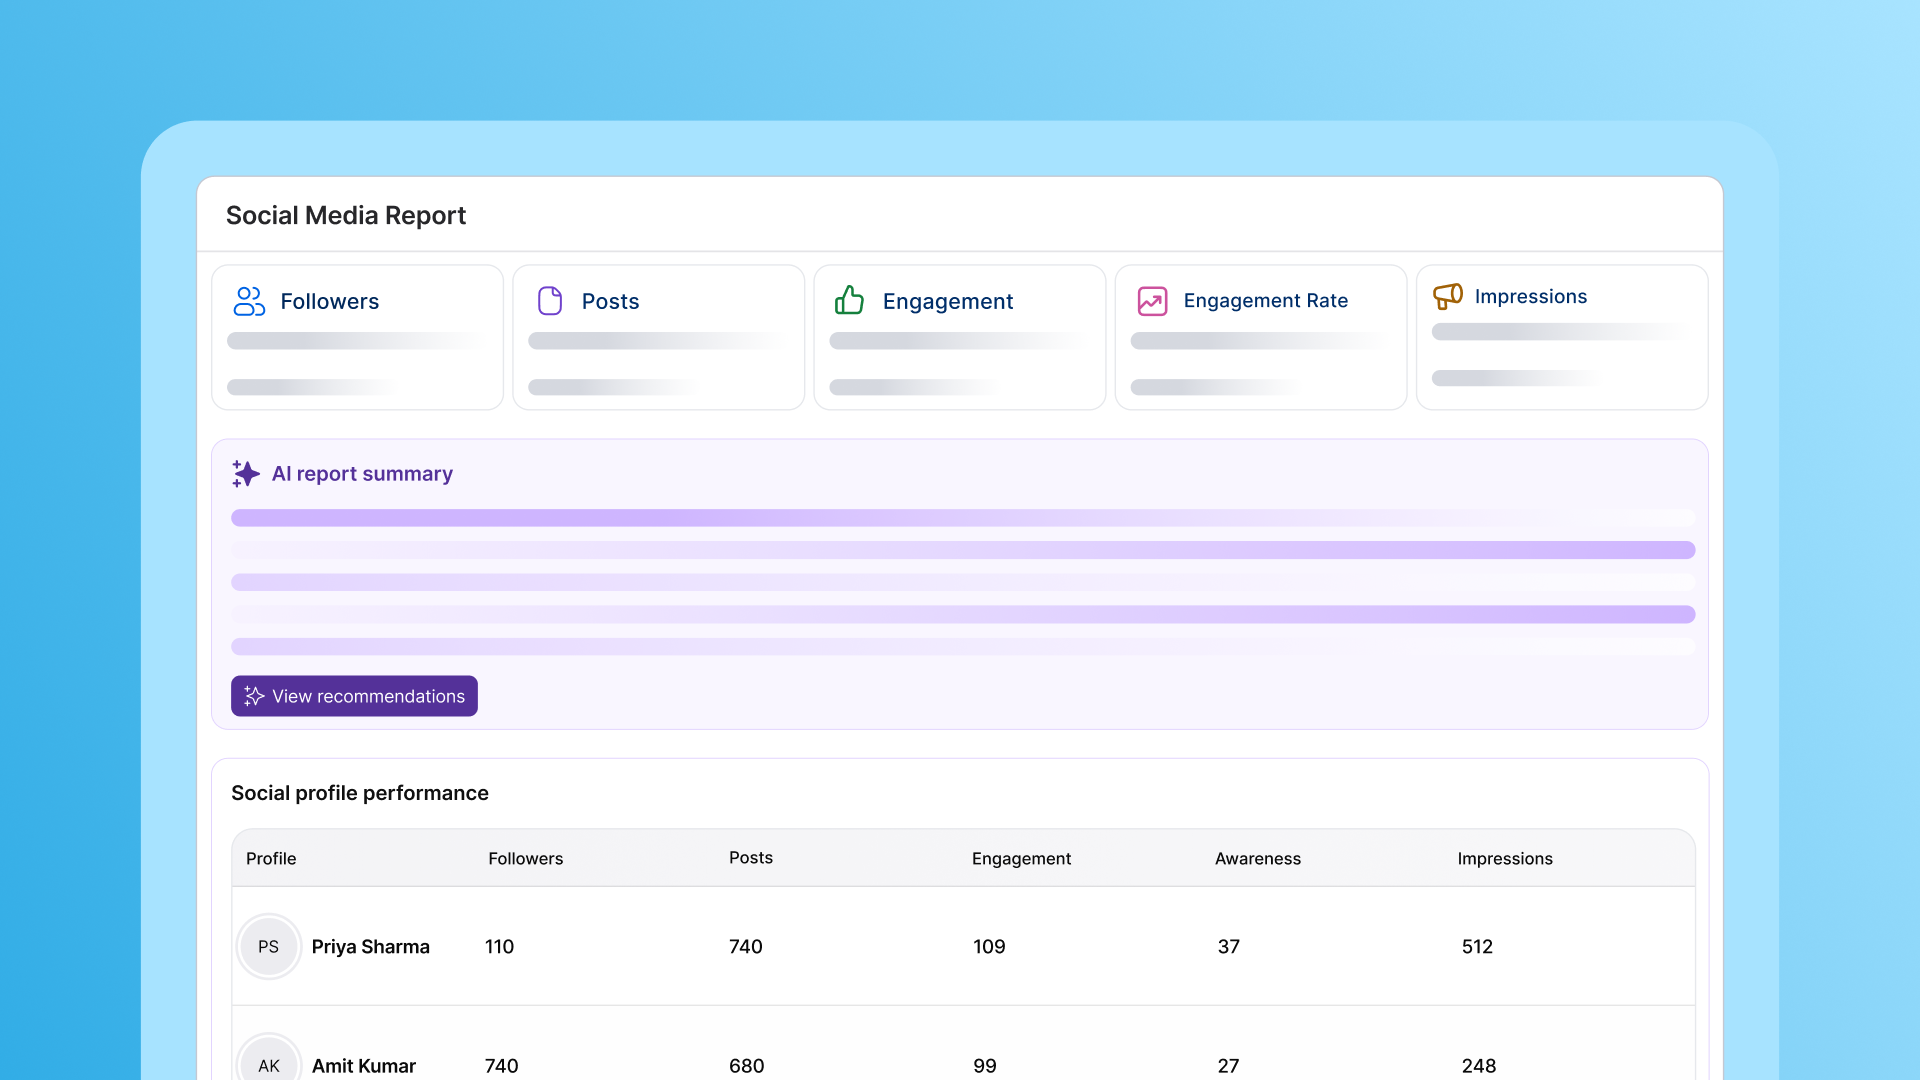This screenshot has height=1080, width=1920.
Task: Click the AI report summary sparkle icon
Action: [246, 473]
